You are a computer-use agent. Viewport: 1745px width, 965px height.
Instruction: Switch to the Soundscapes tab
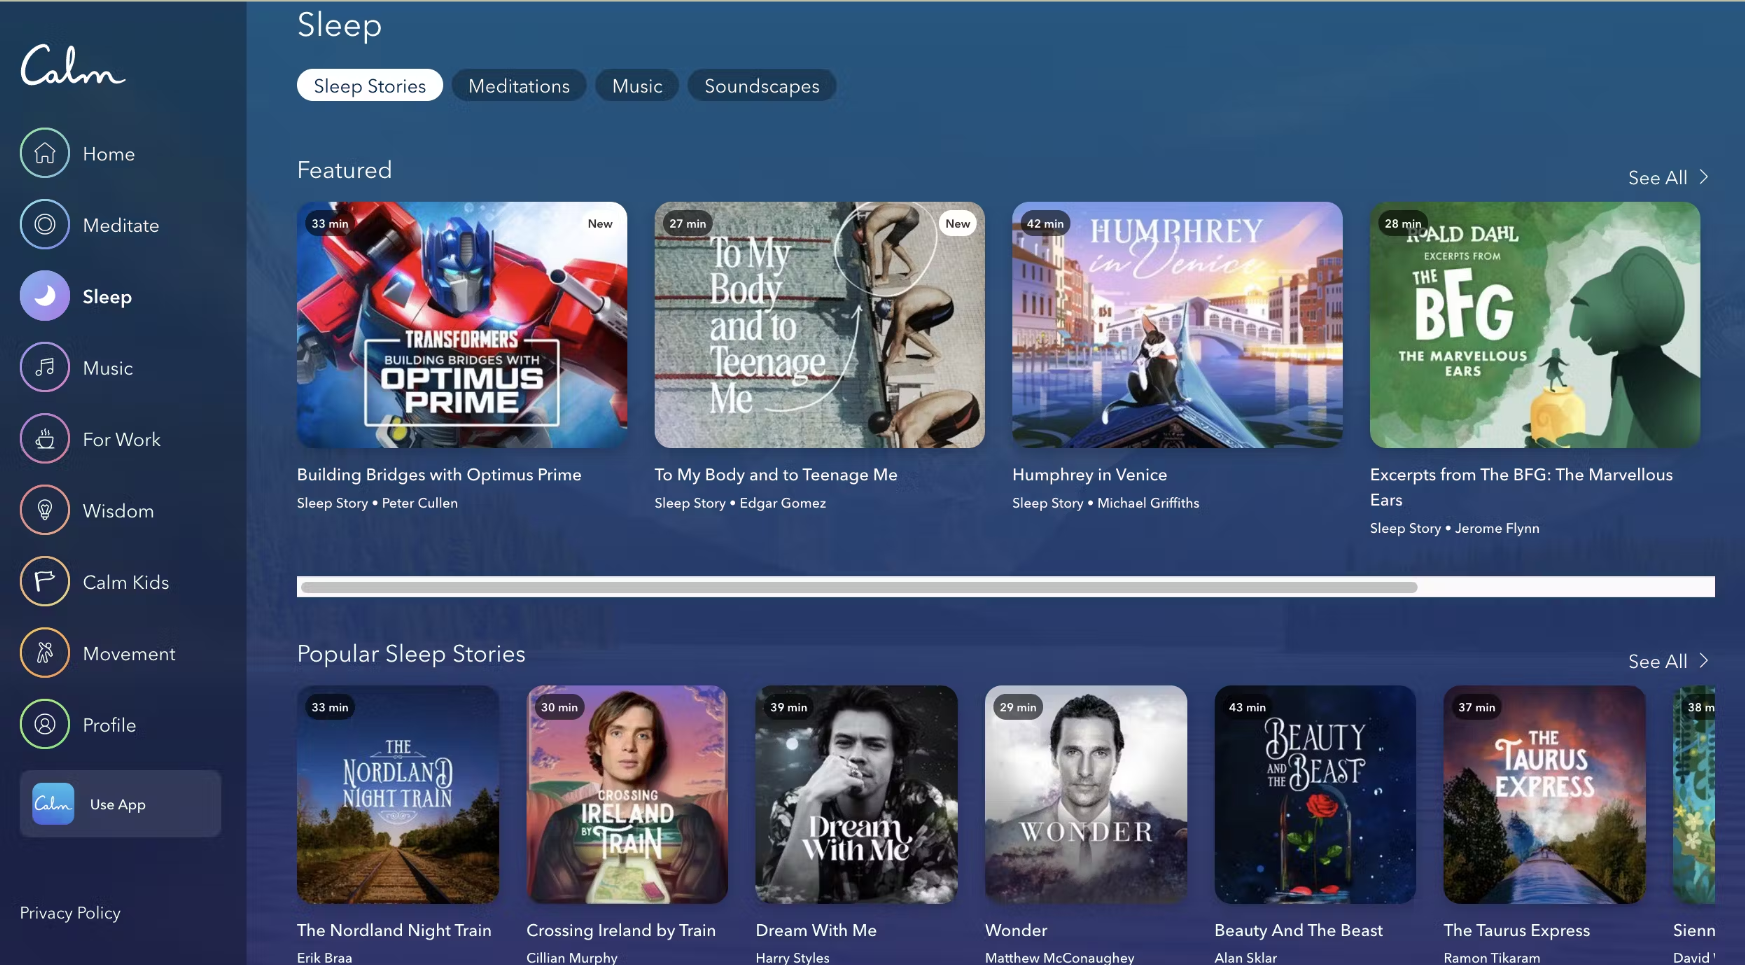tap(761, 86)
